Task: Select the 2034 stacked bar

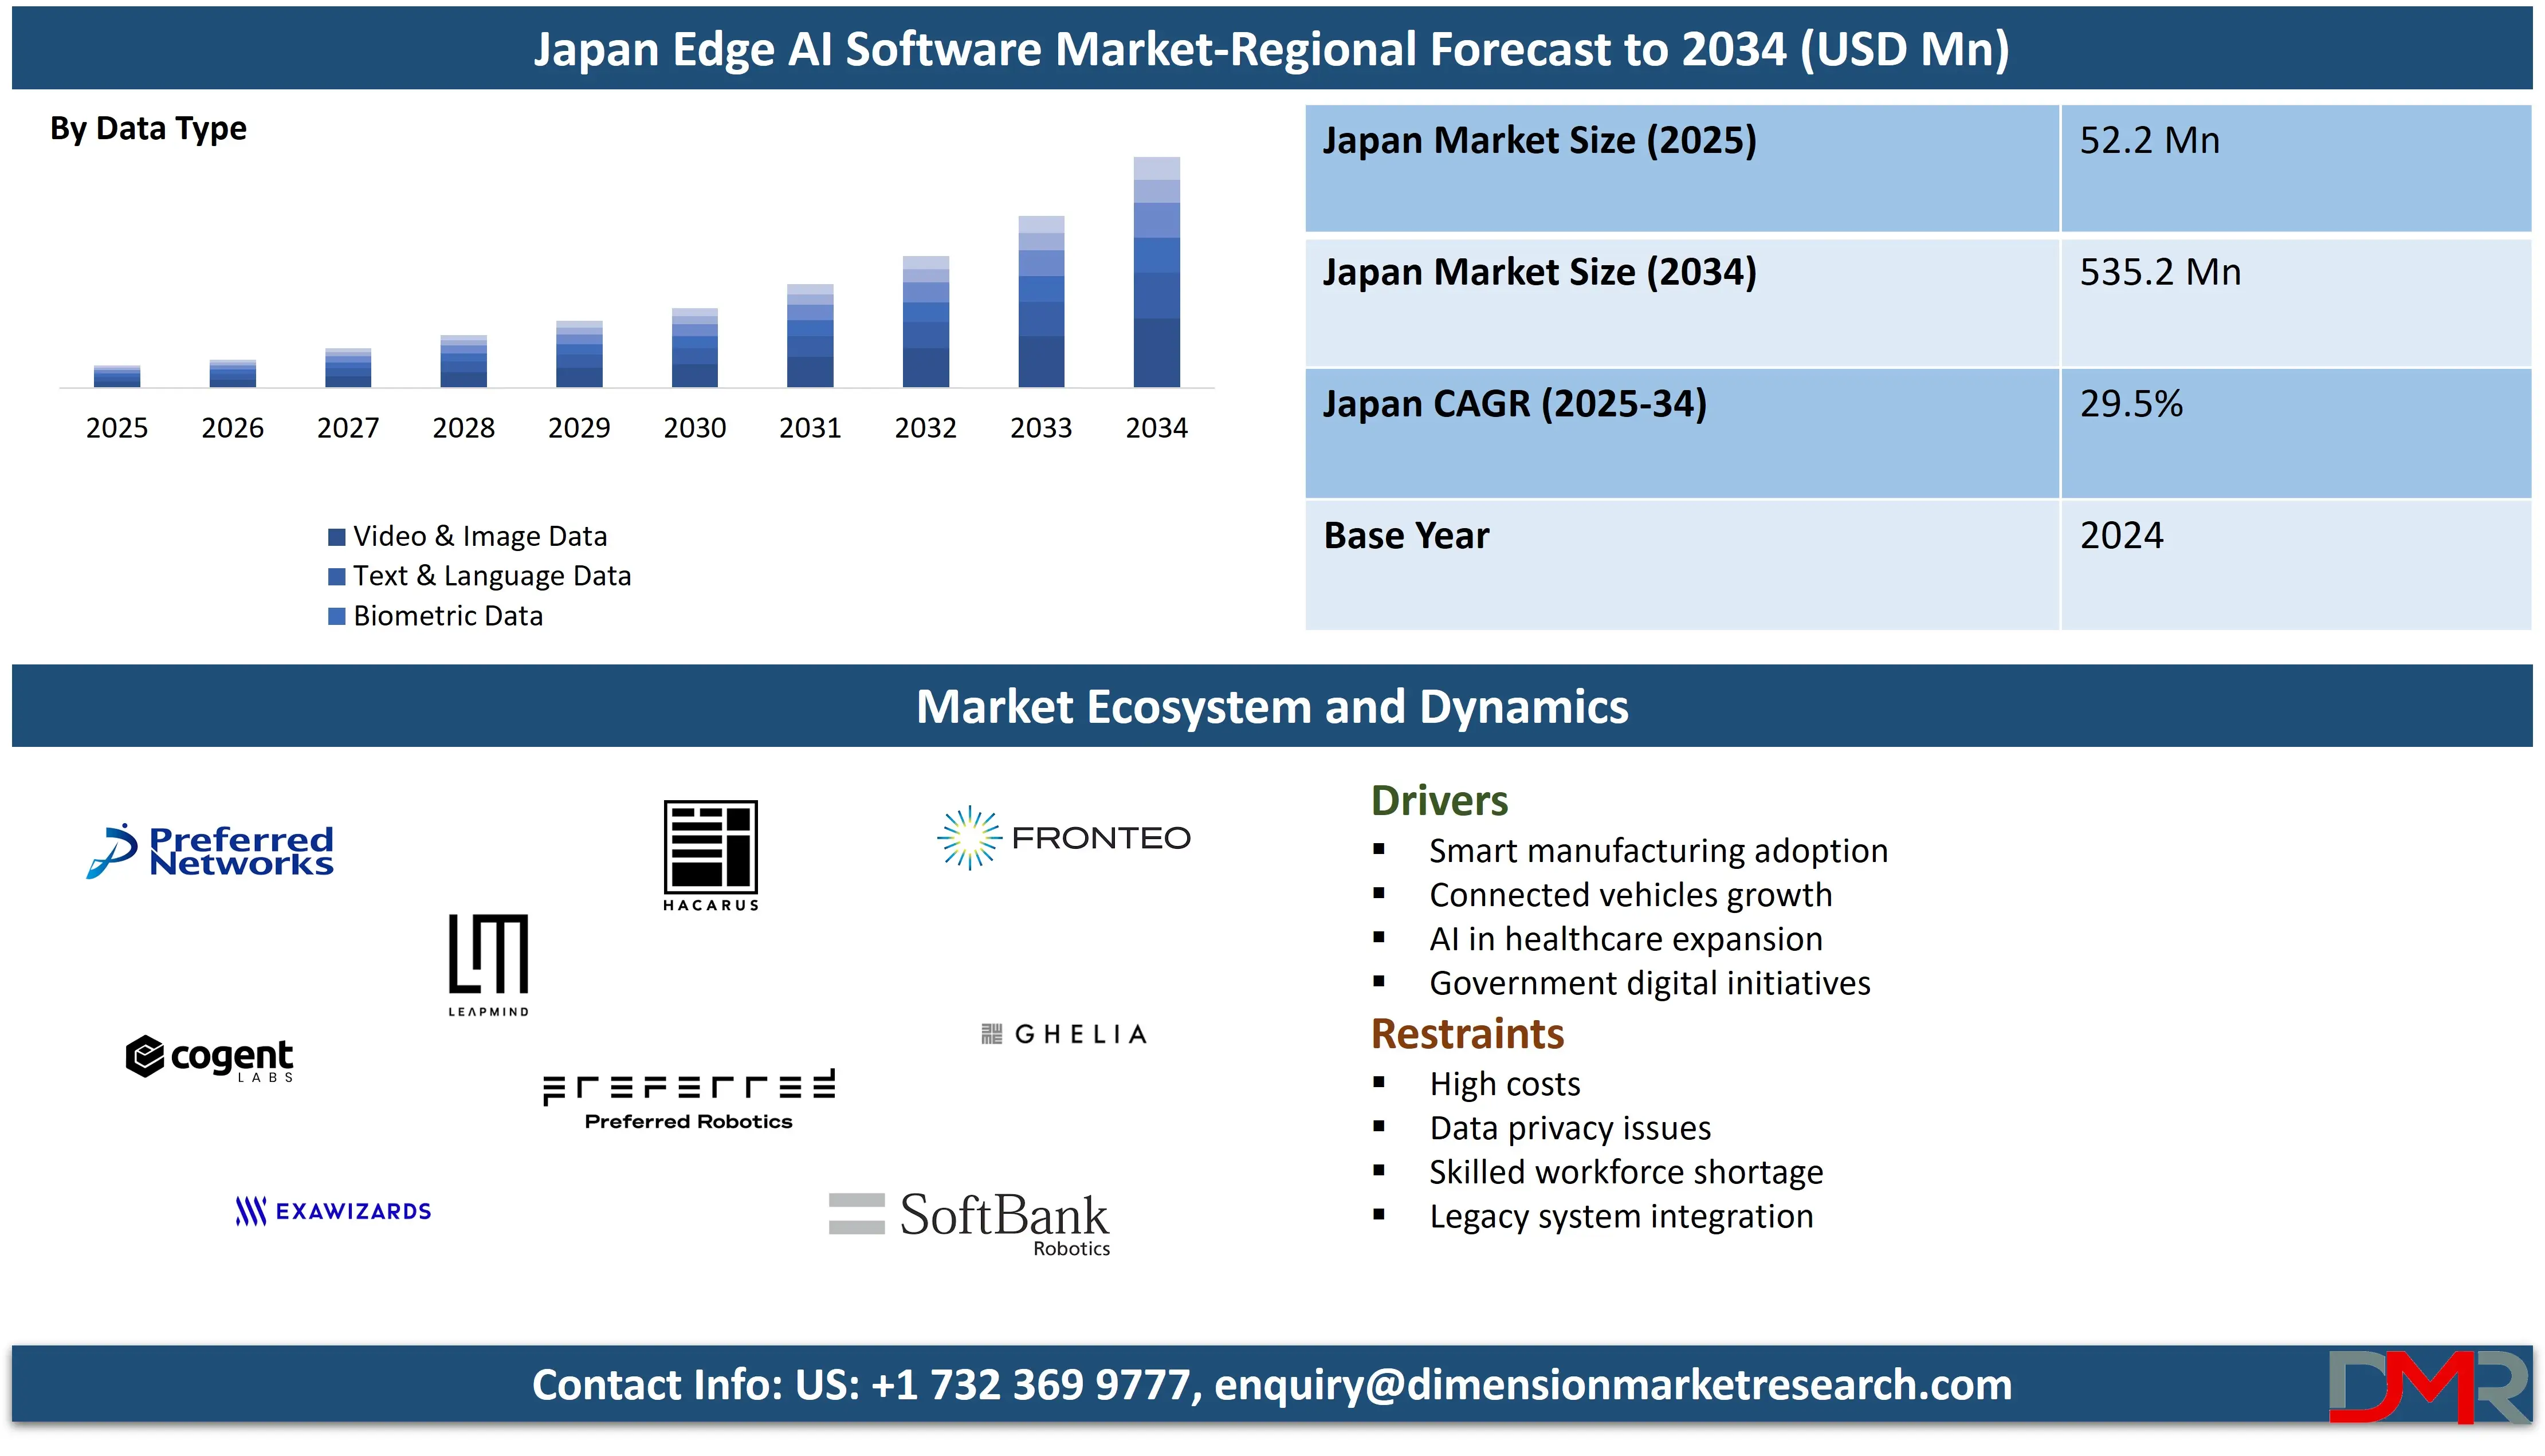Action: [x=1156, y=272]
